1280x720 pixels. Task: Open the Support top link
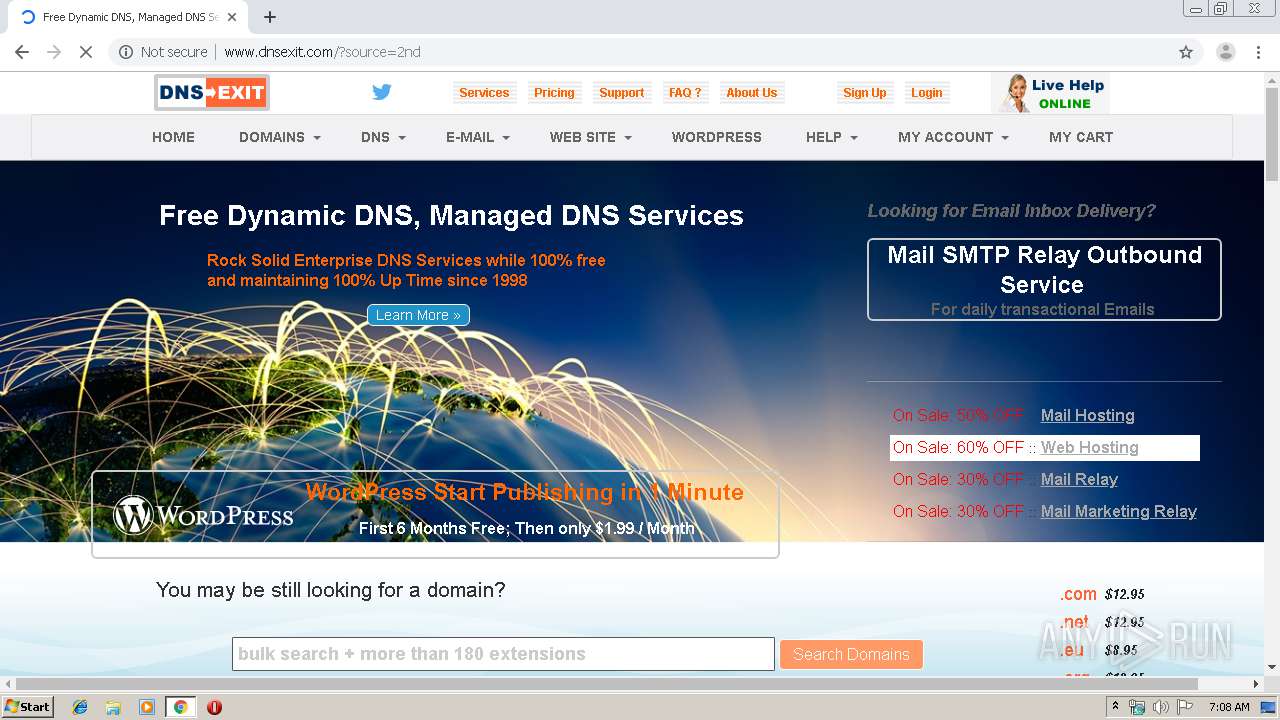[x=621, y=93]
